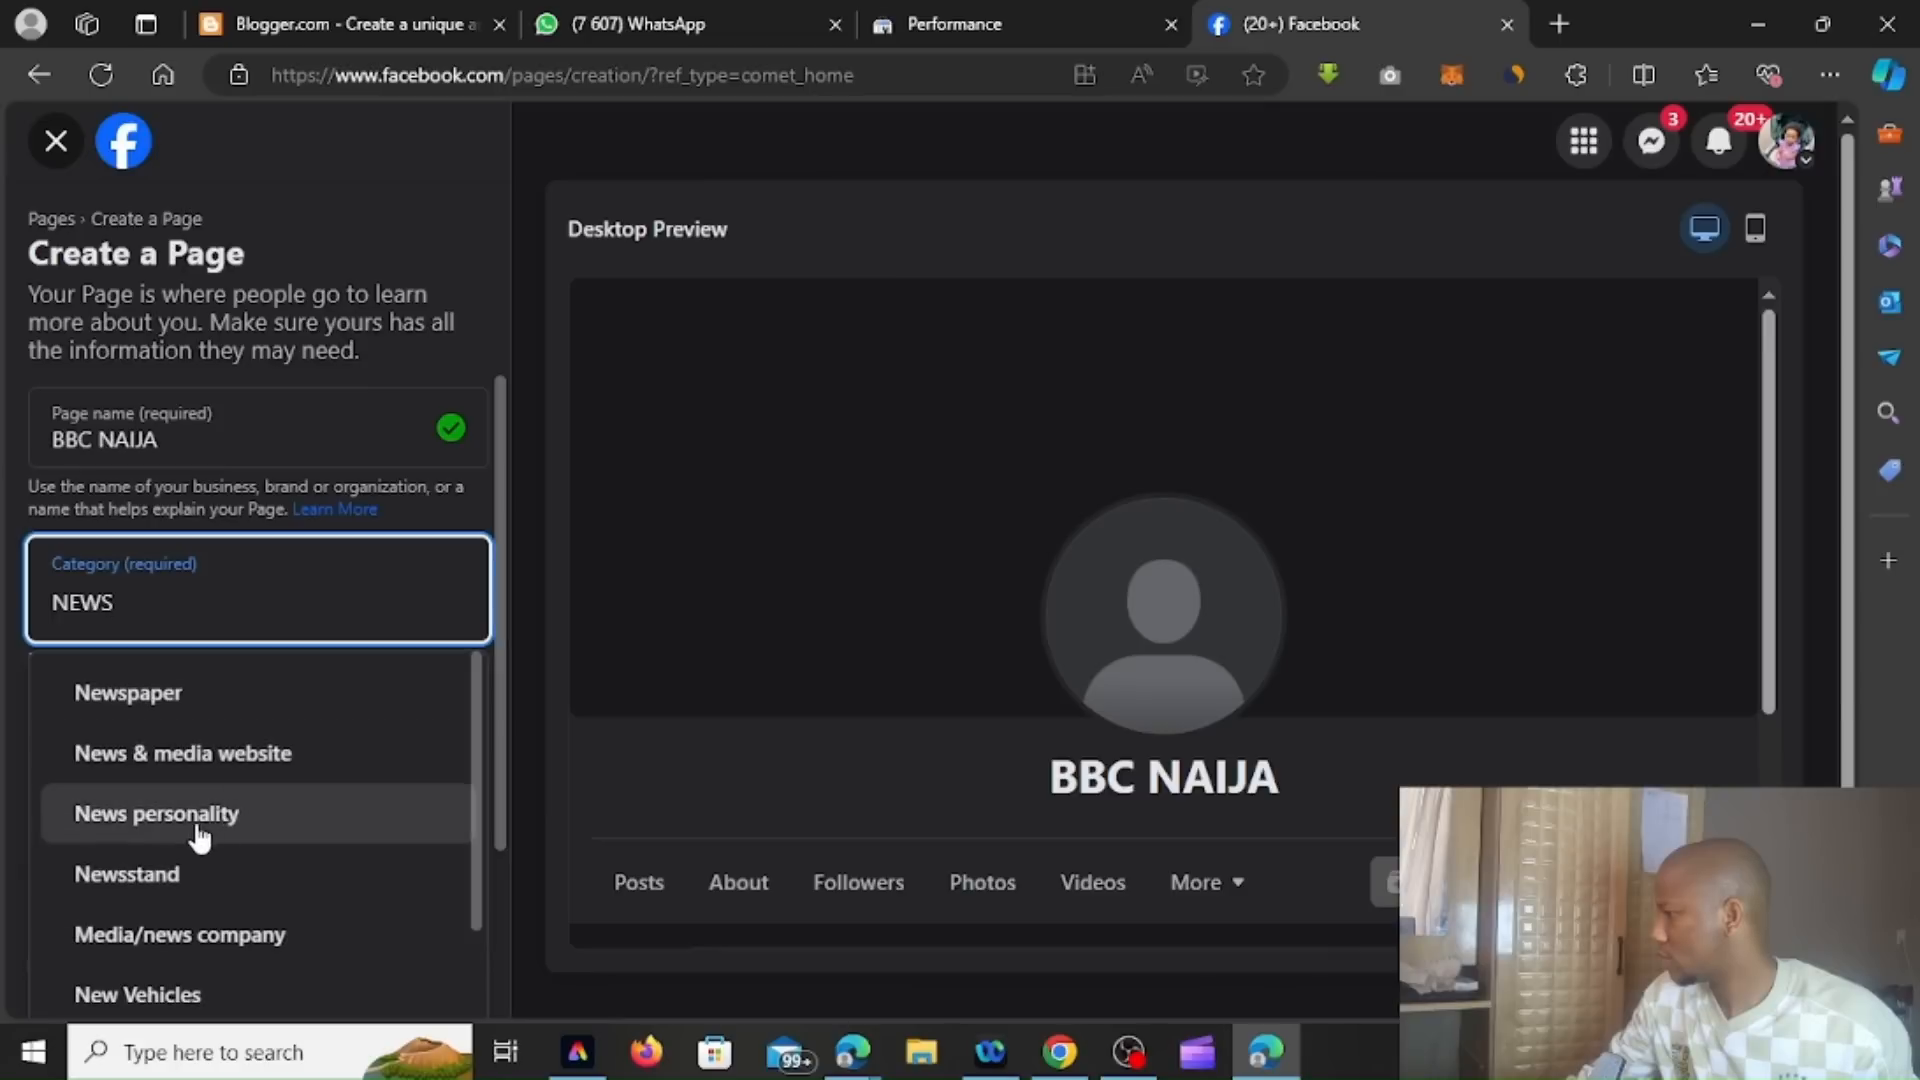Choose the News personality category
This screenshot has height=1080, width=1920.
[254, 814]
